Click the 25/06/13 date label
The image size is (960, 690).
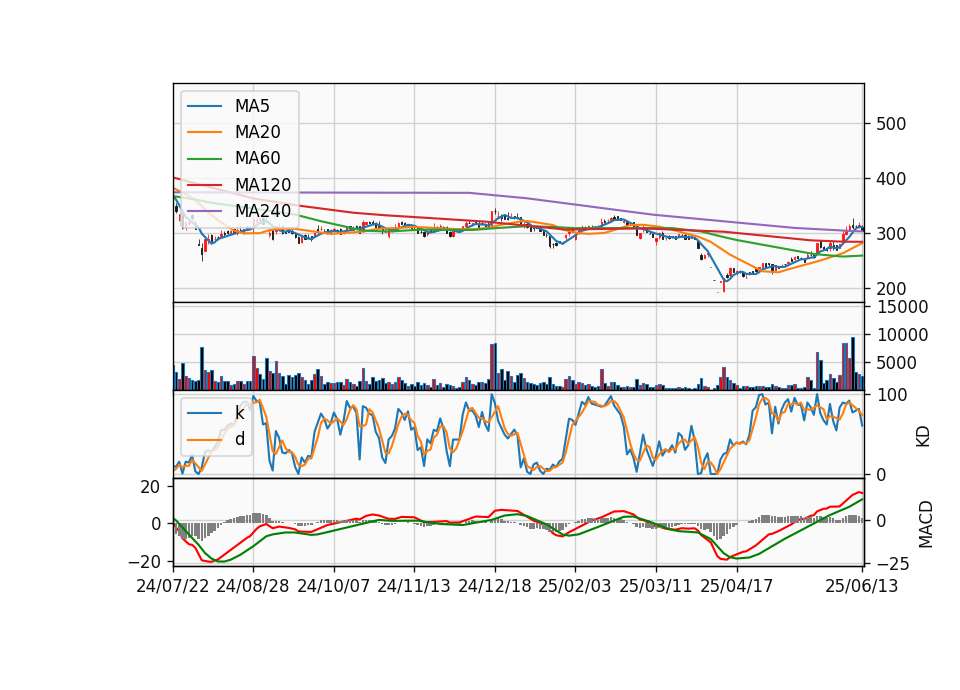(x=861, y=586)
